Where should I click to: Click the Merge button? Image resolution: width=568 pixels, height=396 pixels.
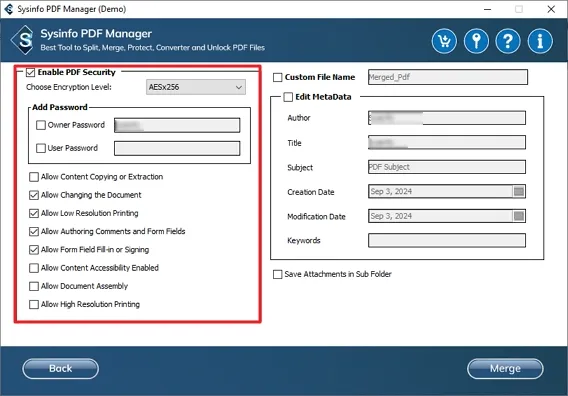(x=505, y=368)
